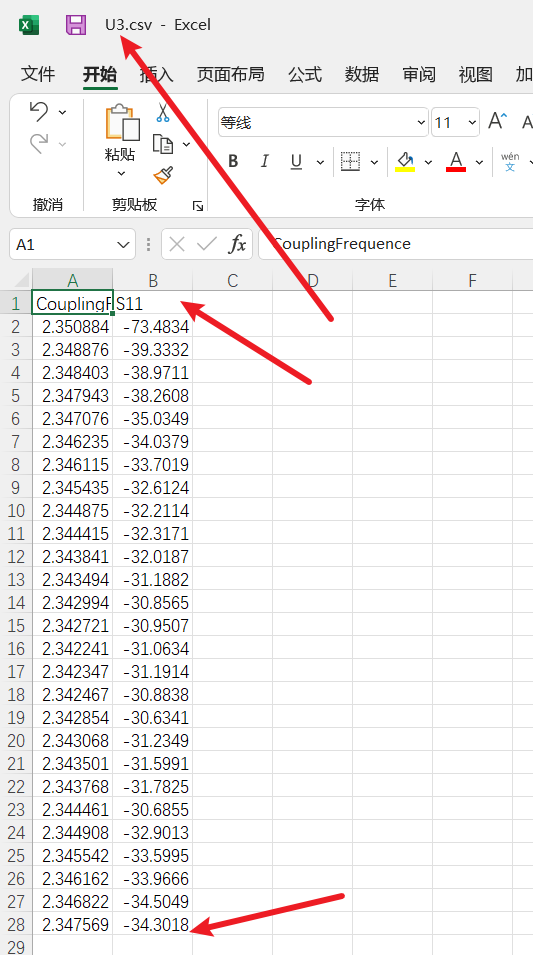
Task: Undo the last action
Action: point(39,111)
